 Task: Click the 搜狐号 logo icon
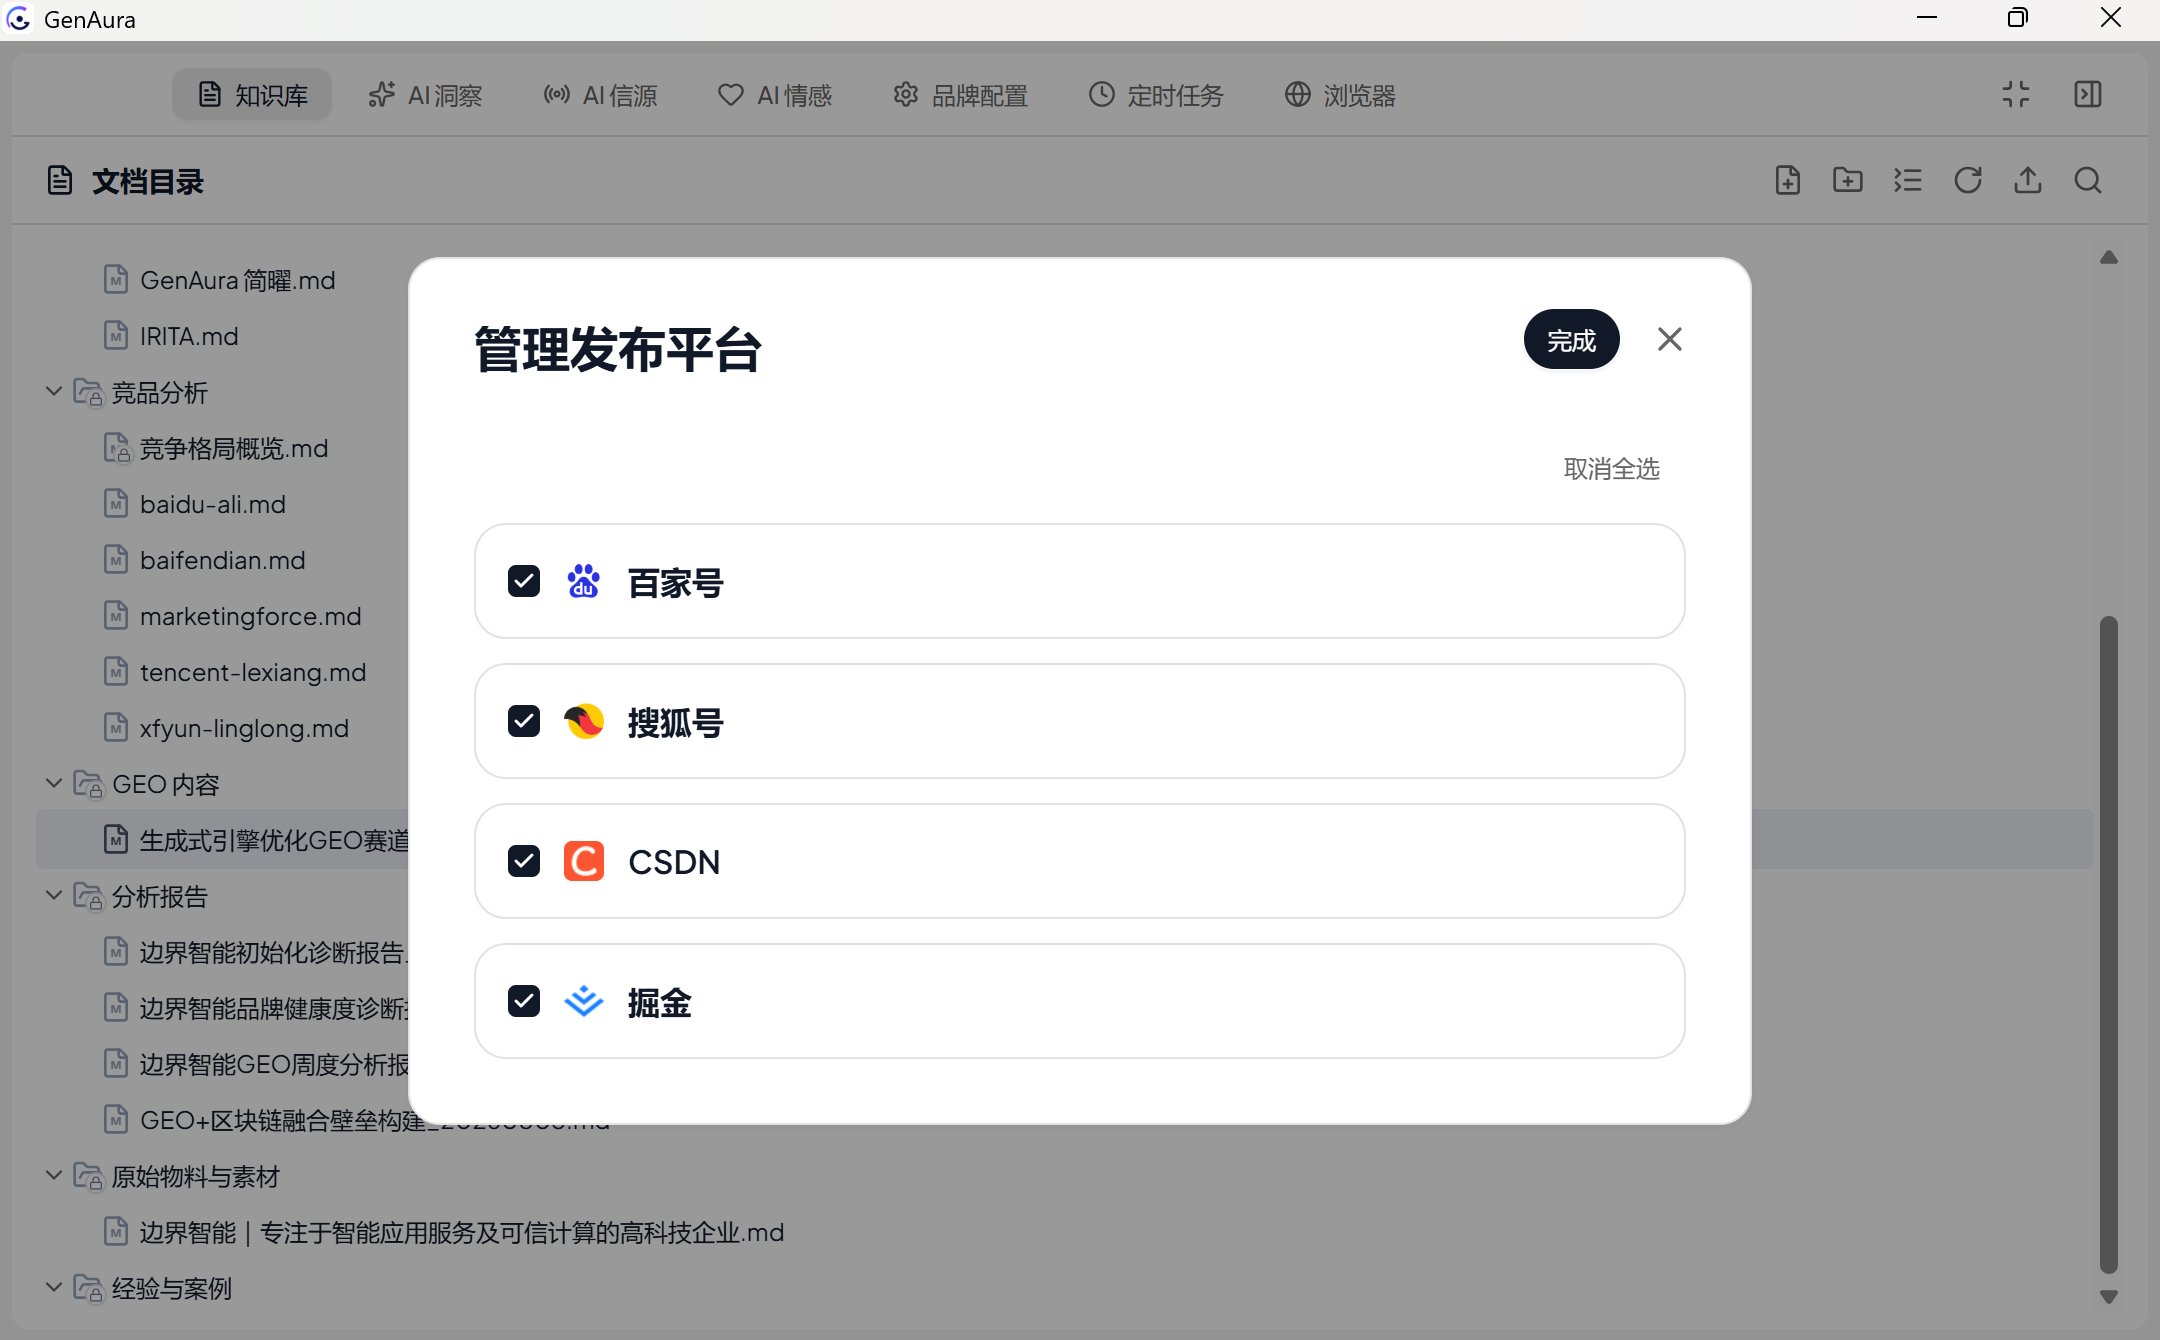click(x=584, y=721)
